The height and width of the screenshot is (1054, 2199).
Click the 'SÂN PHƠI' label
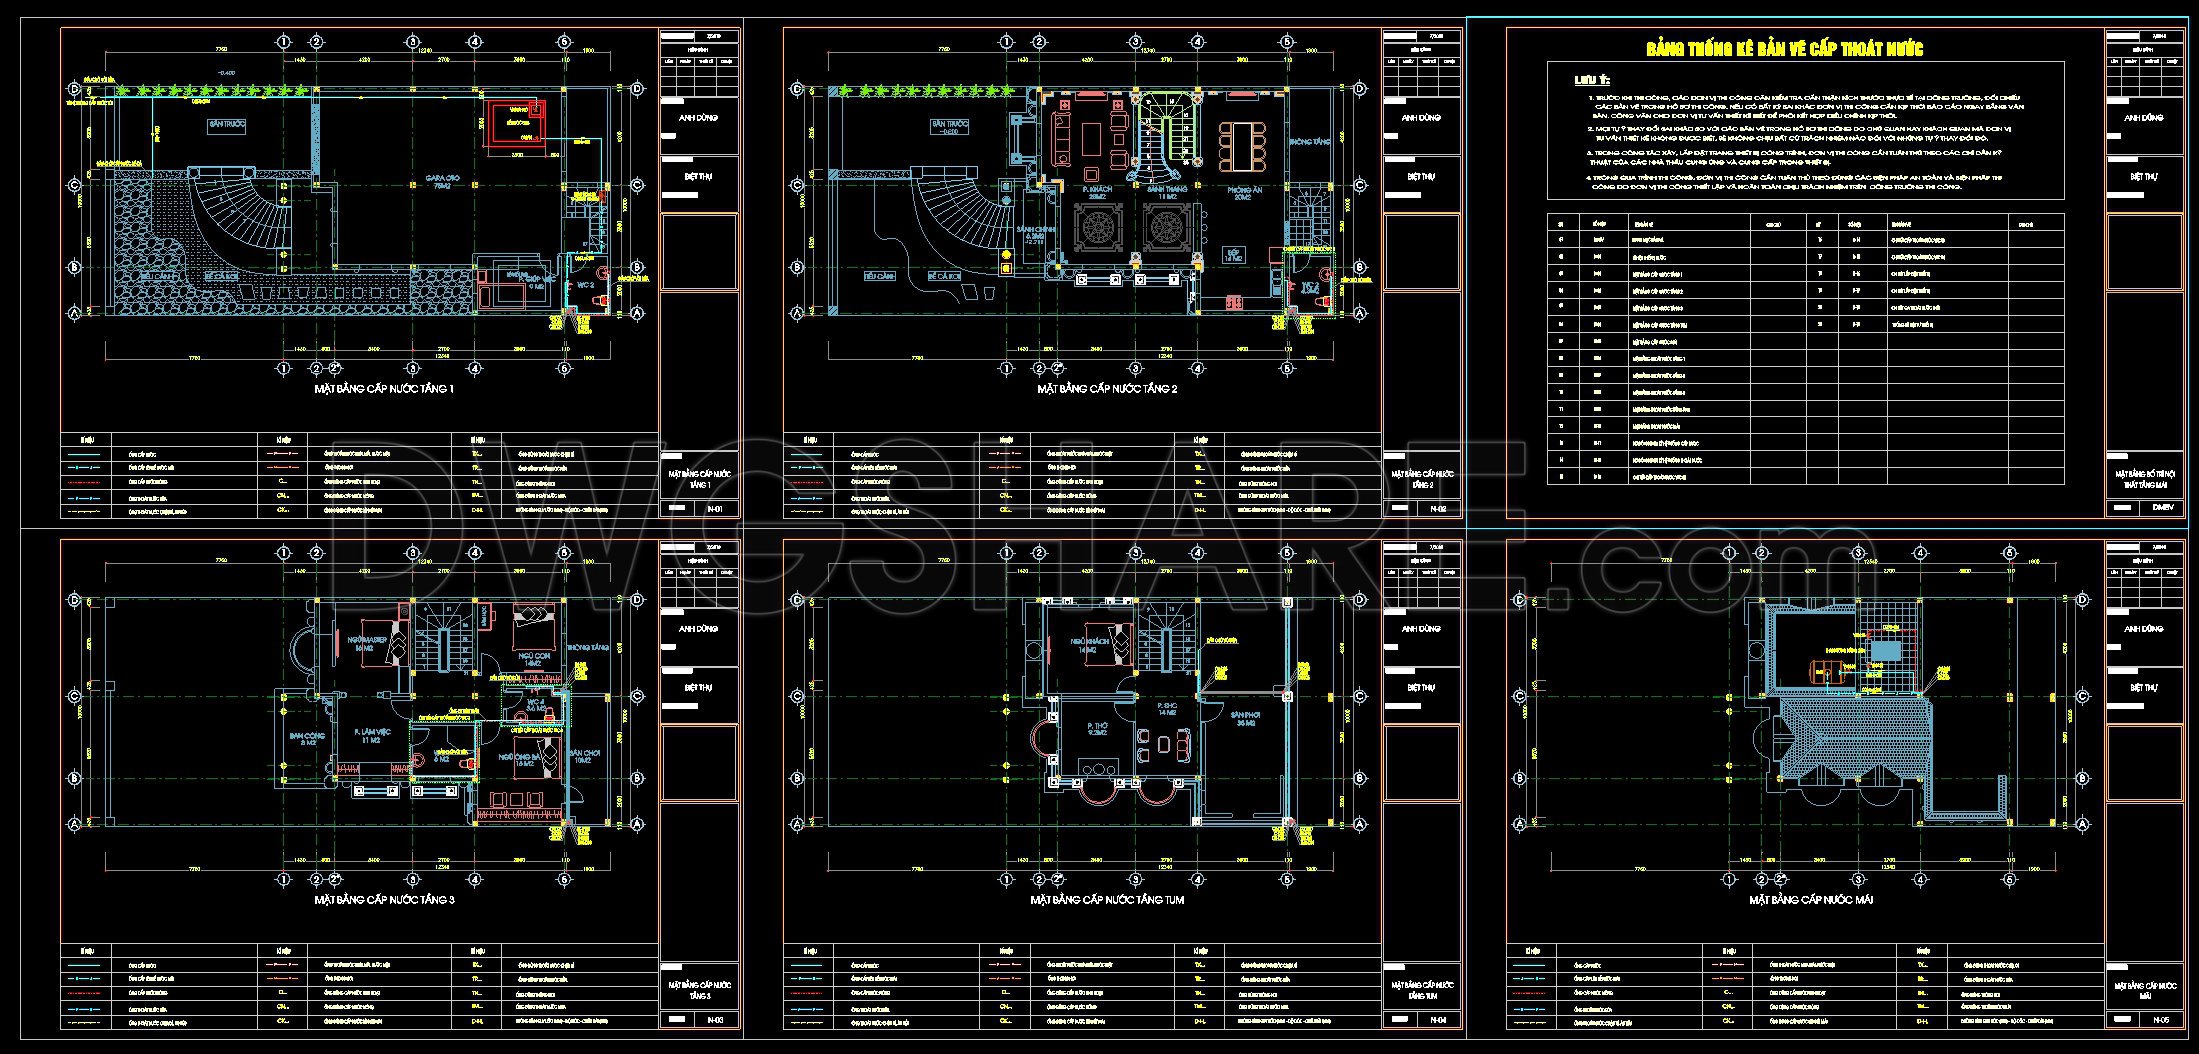point(1246,715)
